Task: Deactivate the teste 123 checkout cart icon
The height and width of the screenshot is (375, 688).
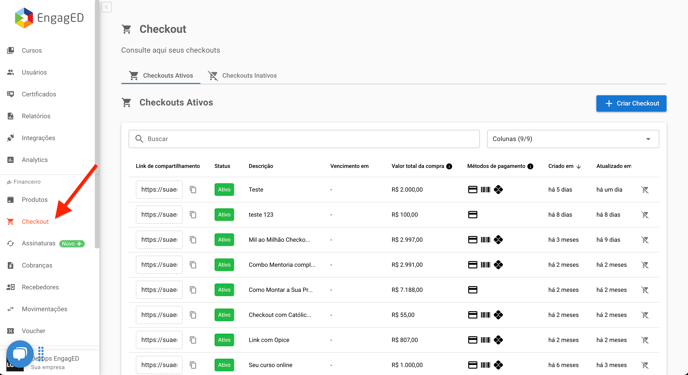Action: 645,215
